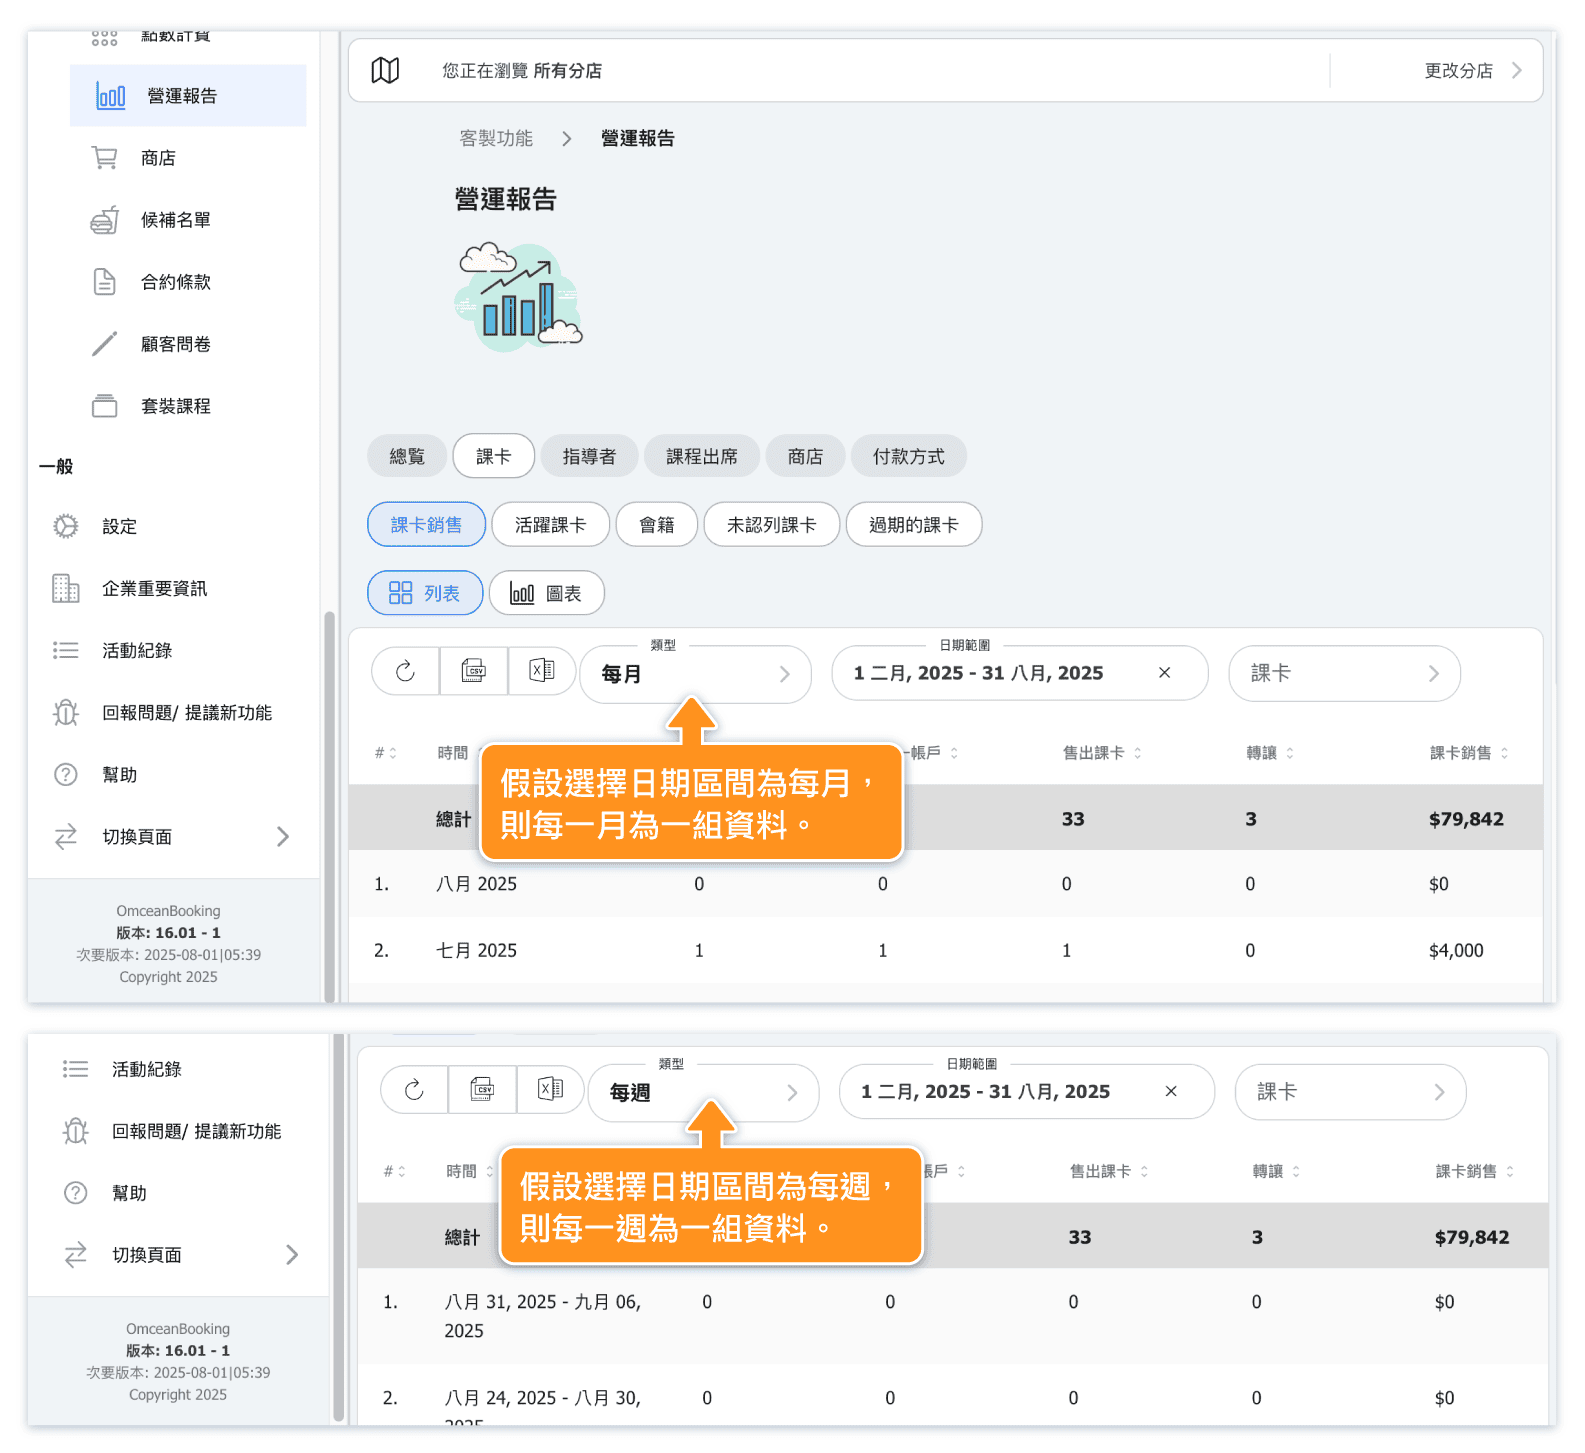Expand the 課卡 filter dropdown in upper panel
Screen dimensions: 1585x1453
pyautogui.click(x=1344, y=674)
